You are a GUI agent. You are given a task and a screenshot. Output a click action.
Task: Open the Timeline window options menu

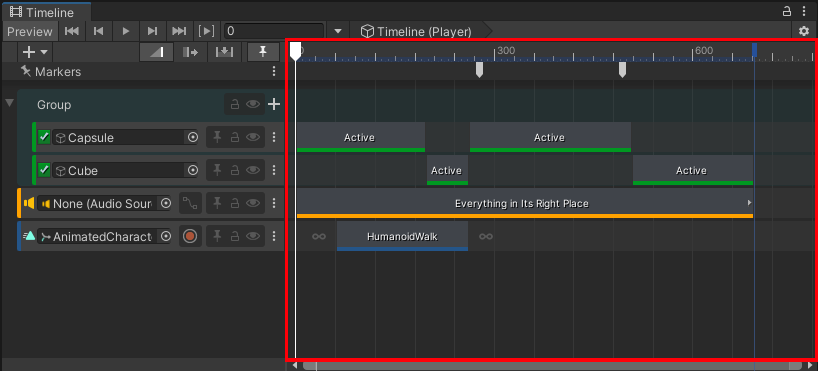[804, 11]
